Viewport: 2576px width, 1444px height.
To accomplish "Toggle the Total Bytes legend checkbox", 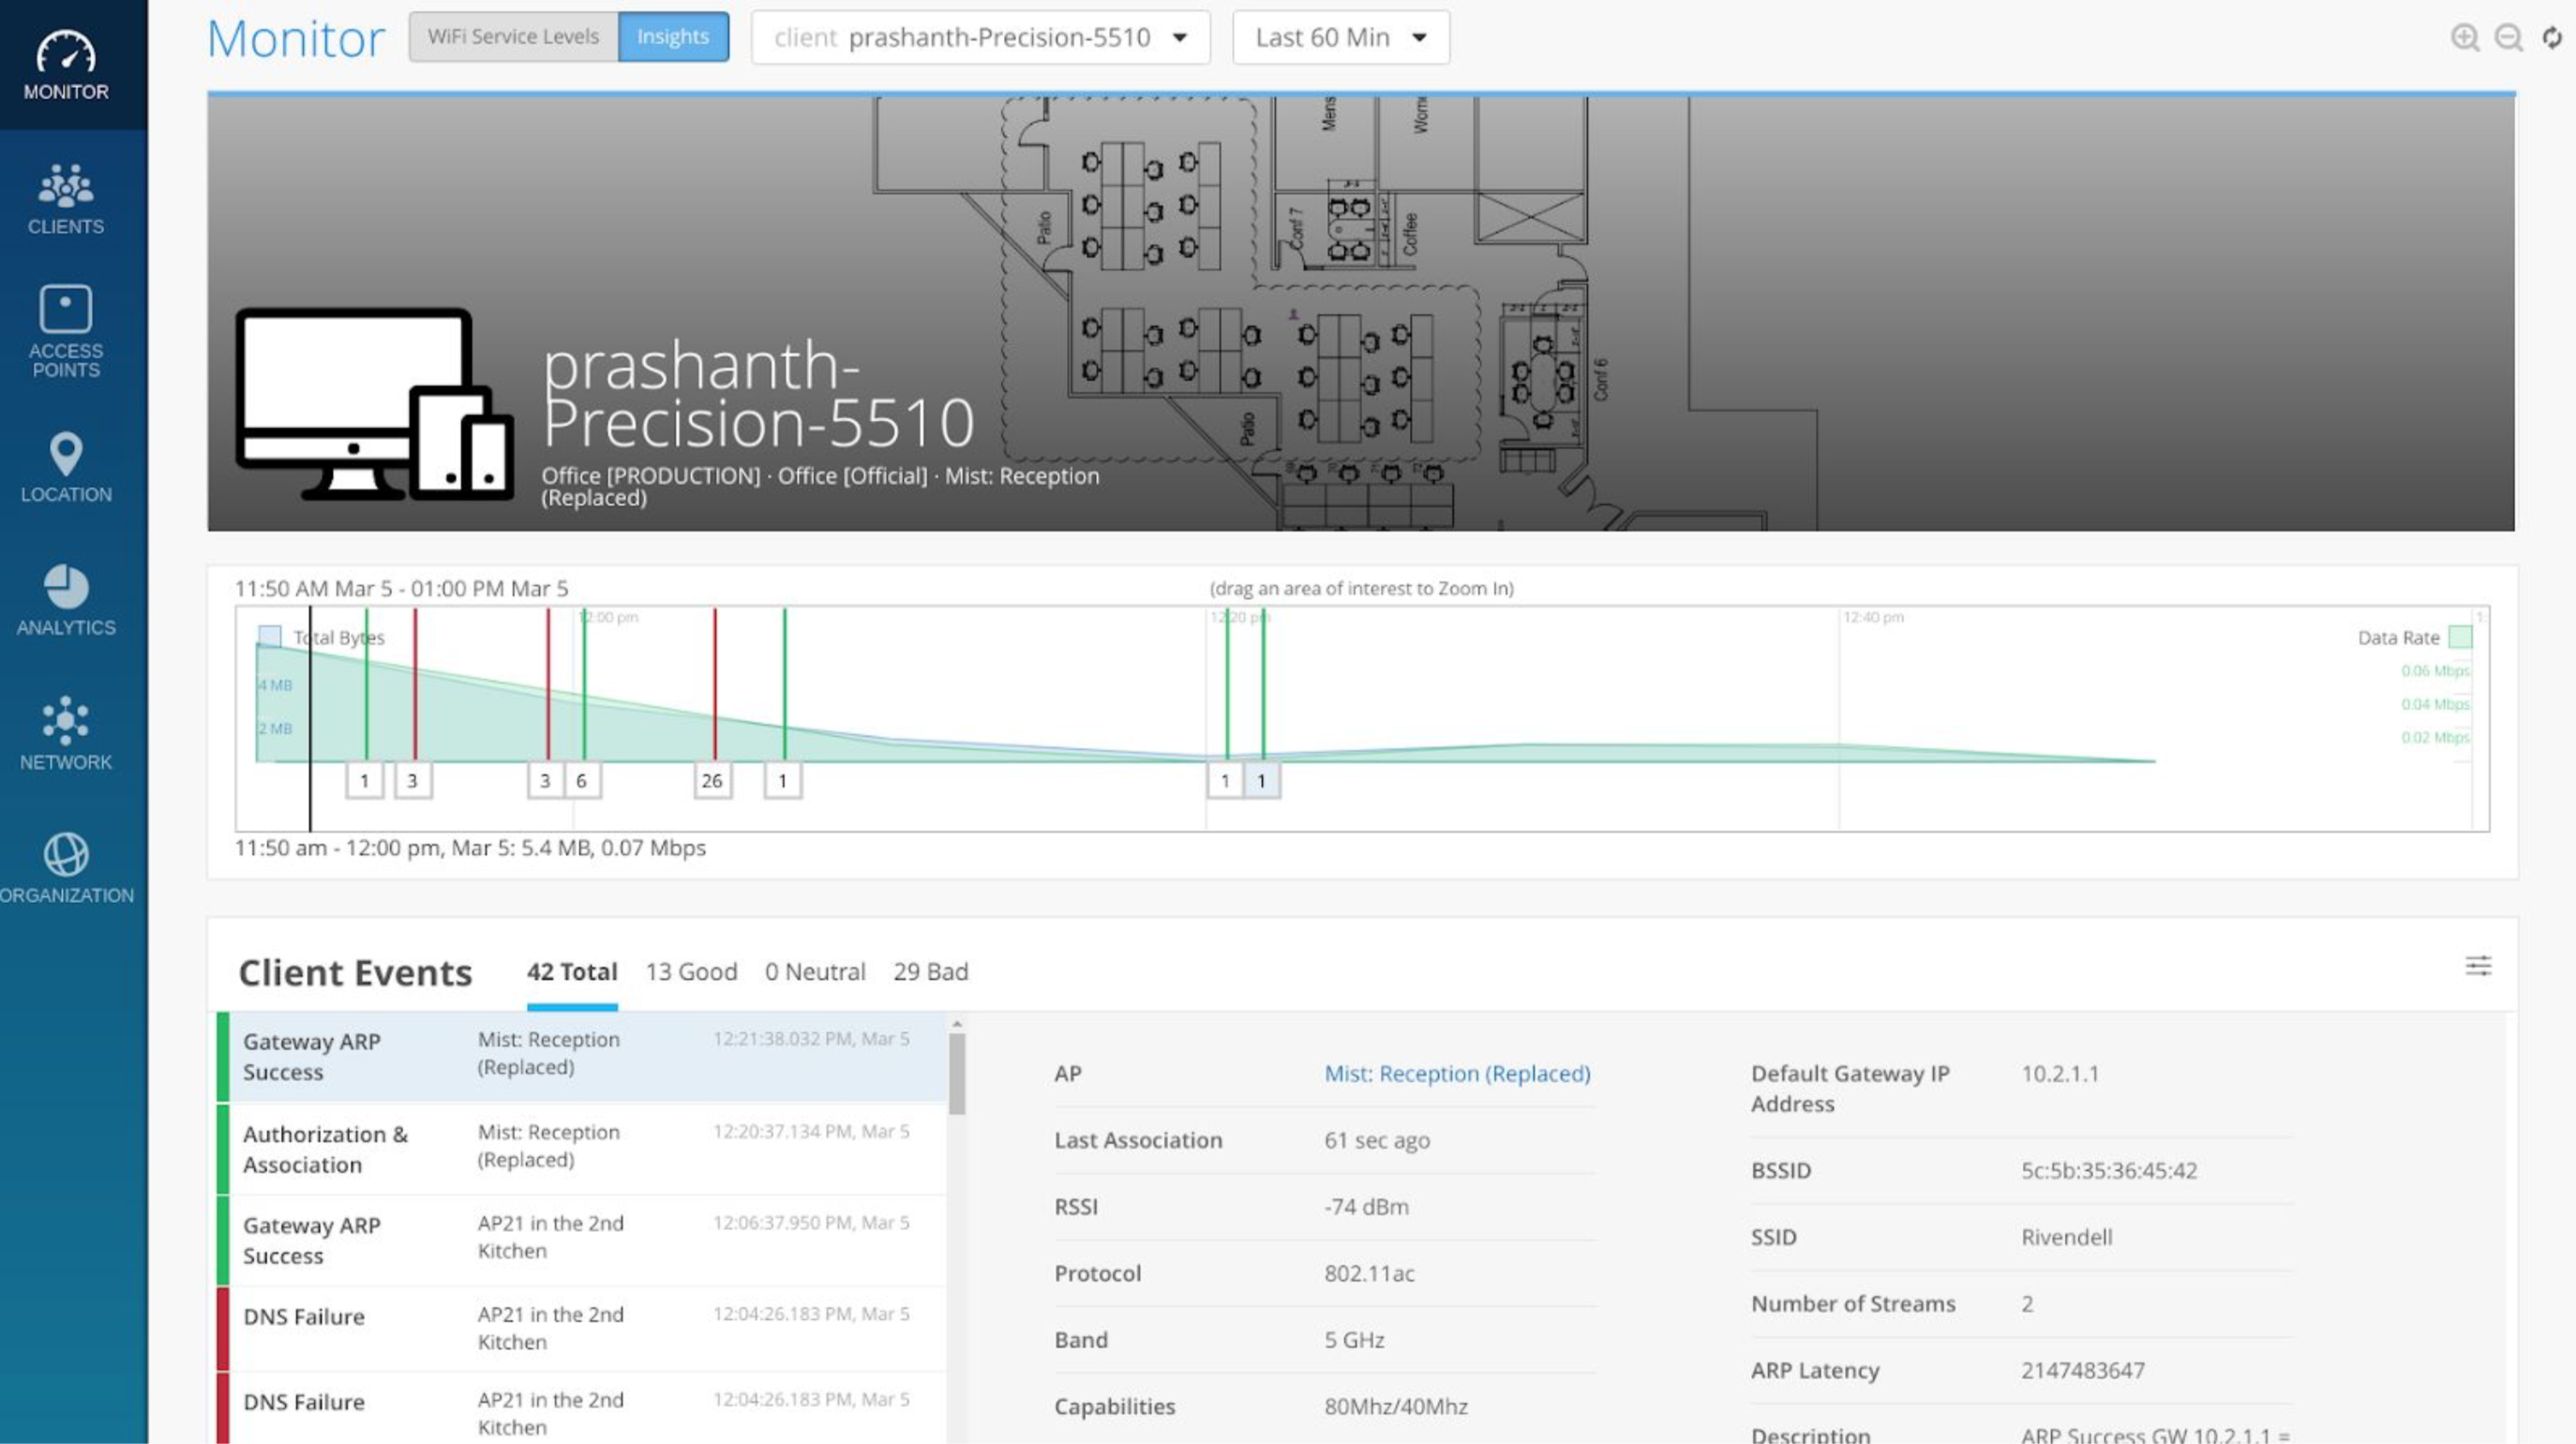I will click(x=270, y=637).
